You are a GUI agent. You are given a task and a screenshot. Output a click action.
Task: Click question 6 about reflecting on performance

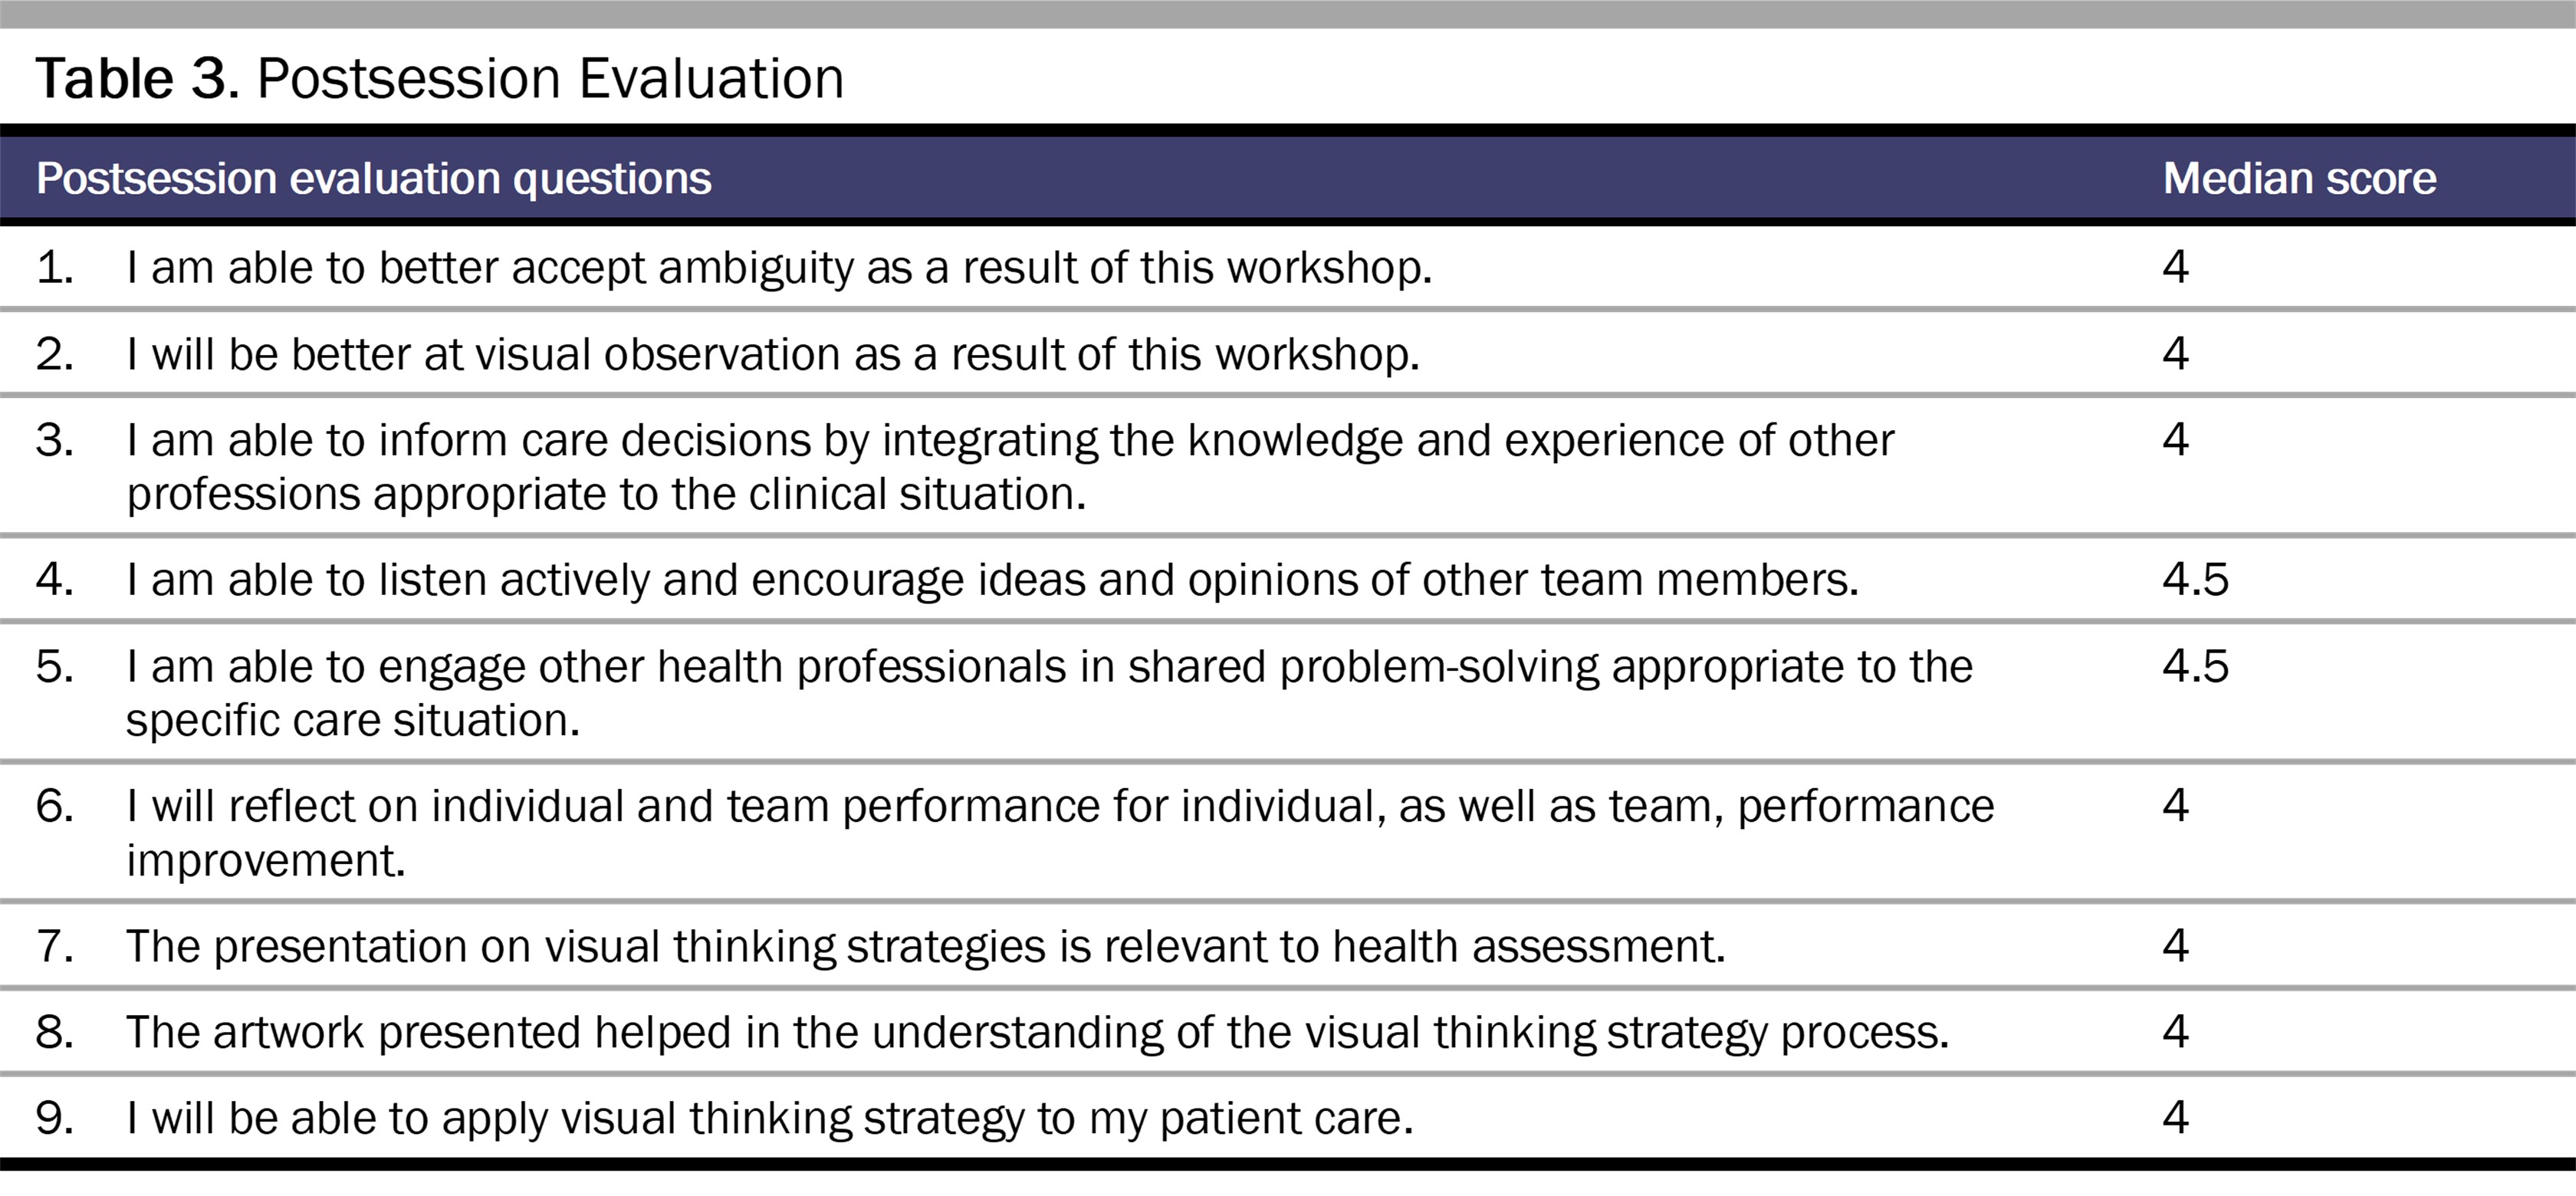coord(1060,833)
